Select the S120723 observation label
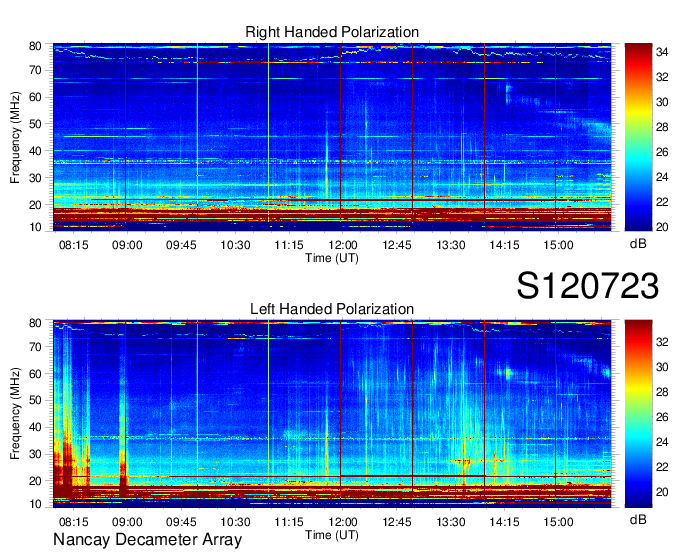This screenshot has height=552, width=680. click(588, 286)
